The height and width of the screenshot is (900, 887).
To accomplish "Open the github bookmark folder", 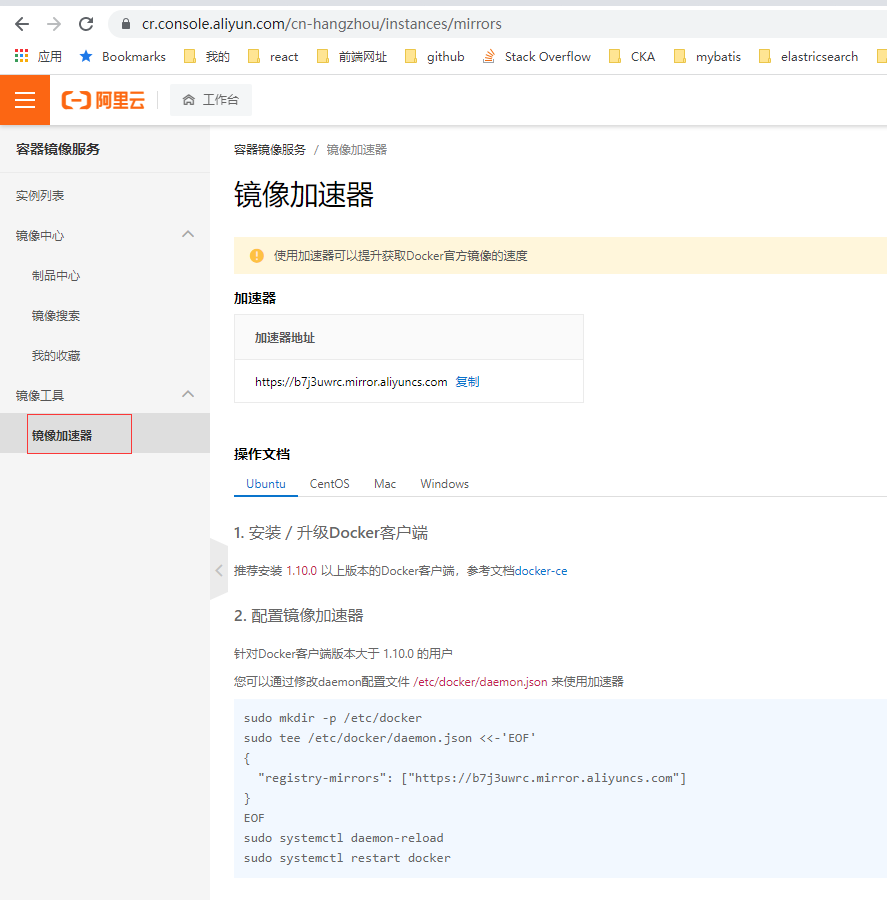I will (x=435, y=56).
